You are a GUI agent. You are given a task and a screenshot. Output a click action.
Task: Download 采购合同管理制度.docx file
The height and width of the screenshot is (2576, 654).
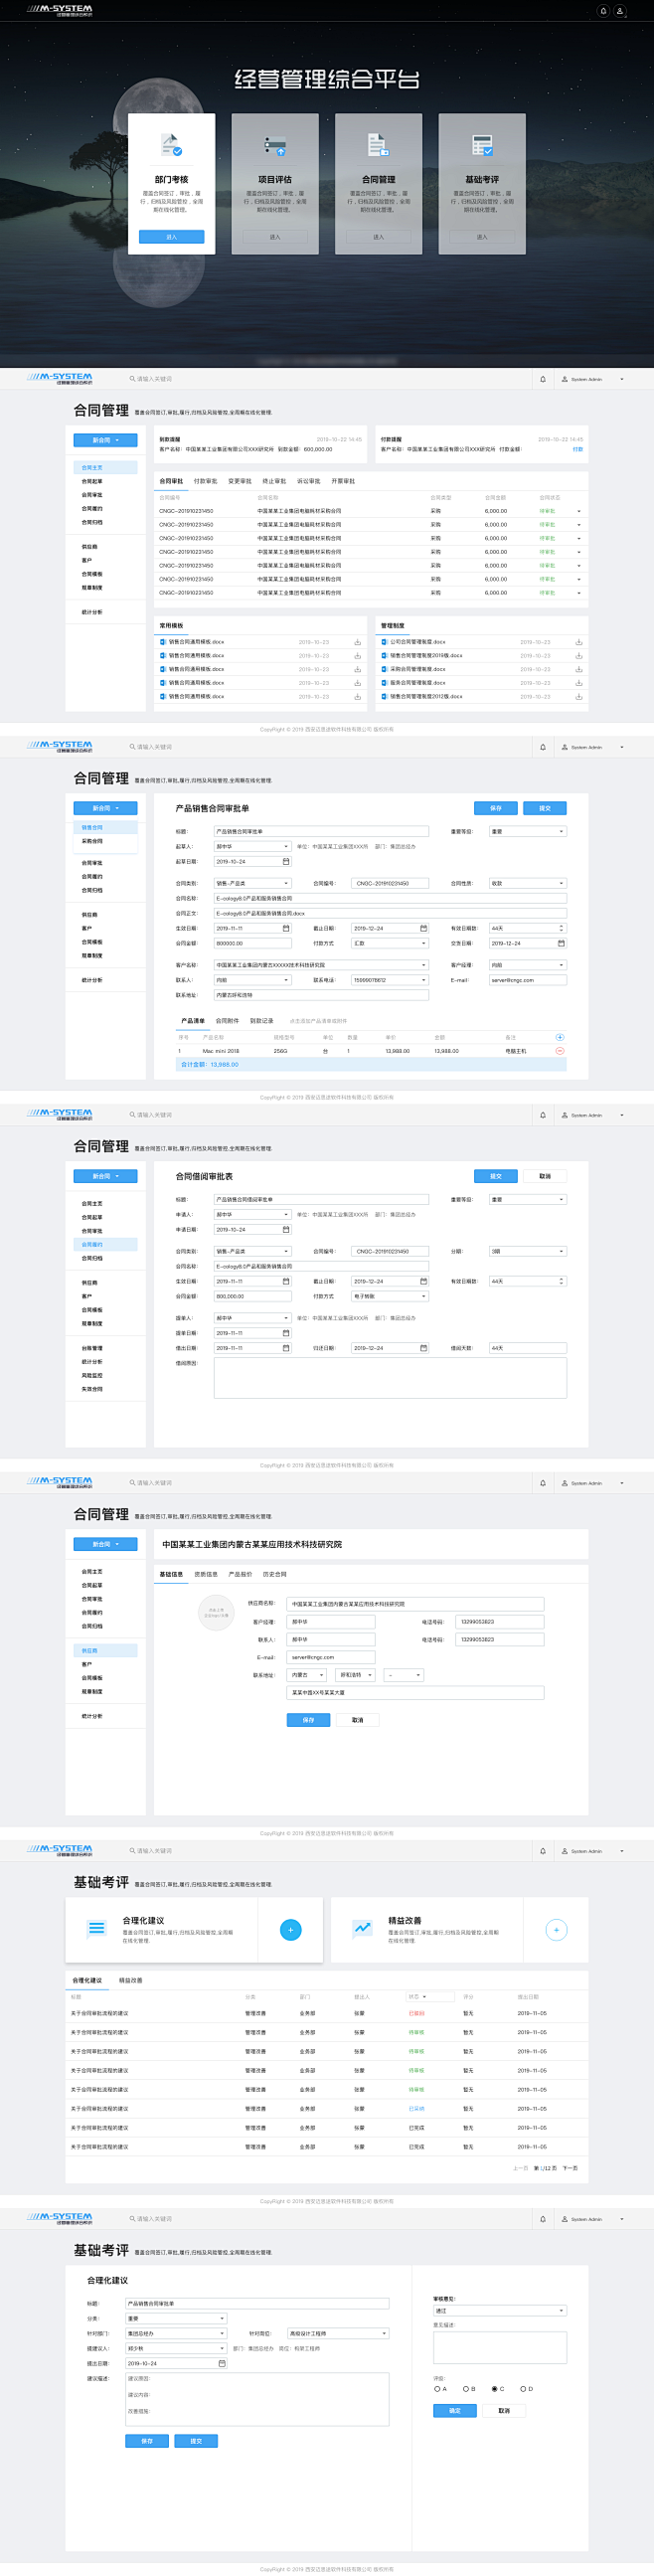pyautogui.click(x=579, y=669)
